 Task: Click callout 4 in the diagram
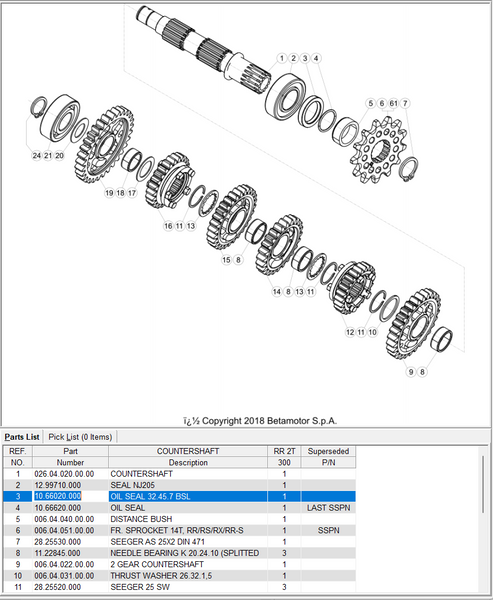coord(316,58)
